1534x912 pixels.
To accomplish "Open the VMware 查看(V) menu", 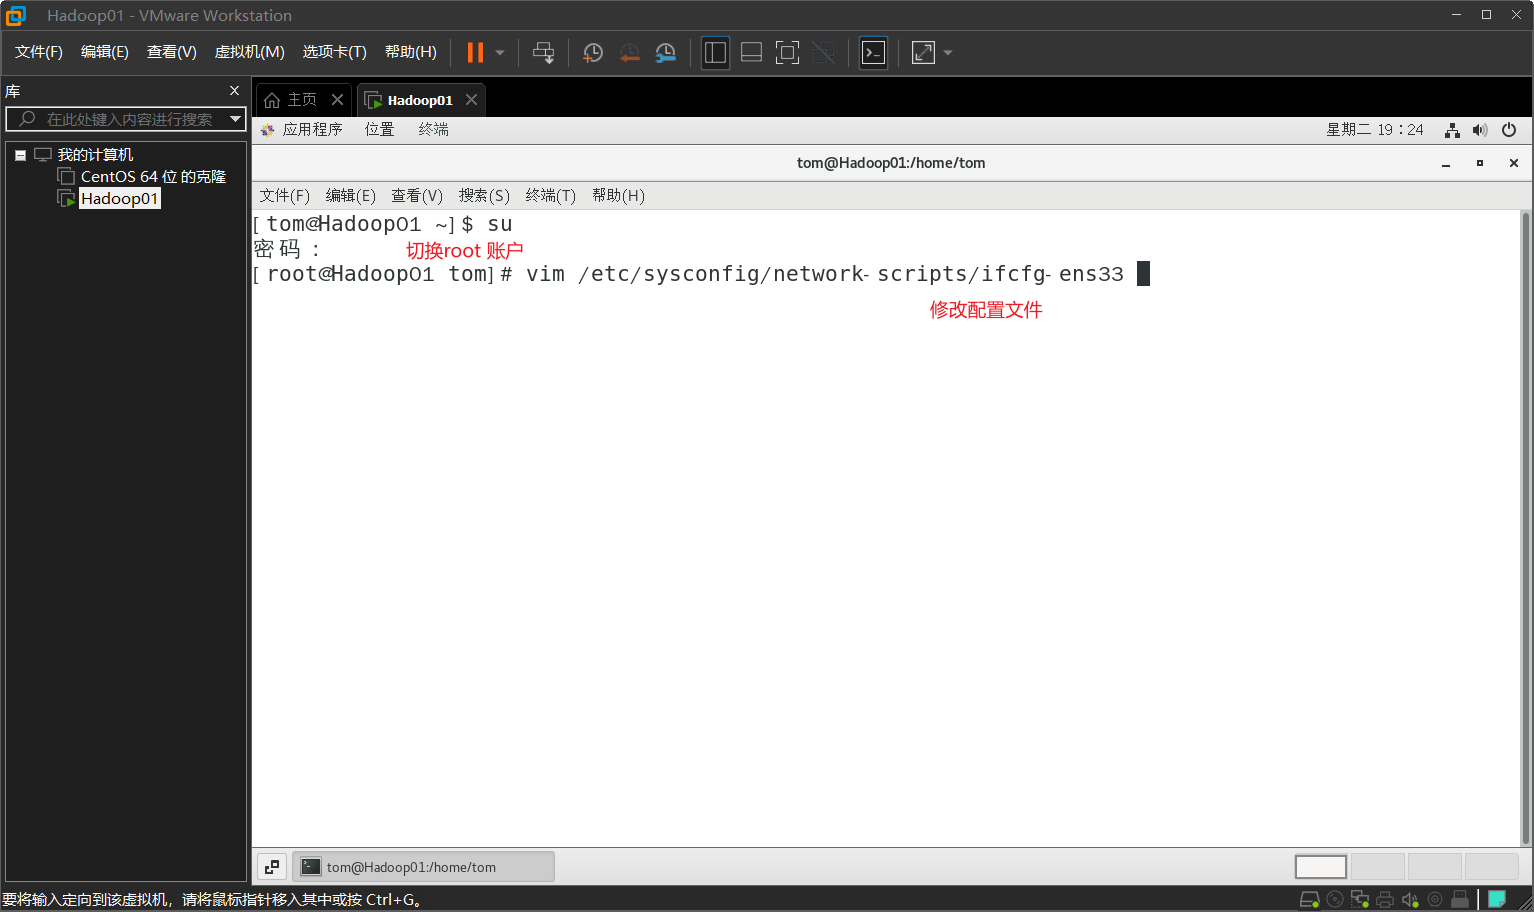I will pyautogui.click(x=172, y=52).
